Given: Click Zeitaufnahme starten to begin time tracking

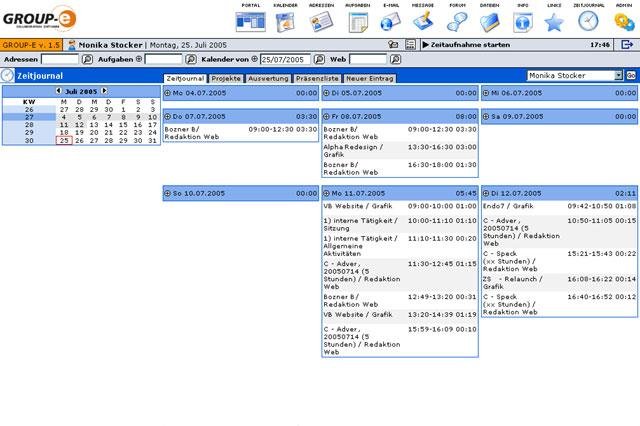Looking at the screenshot, I should (x=466, y=45).
